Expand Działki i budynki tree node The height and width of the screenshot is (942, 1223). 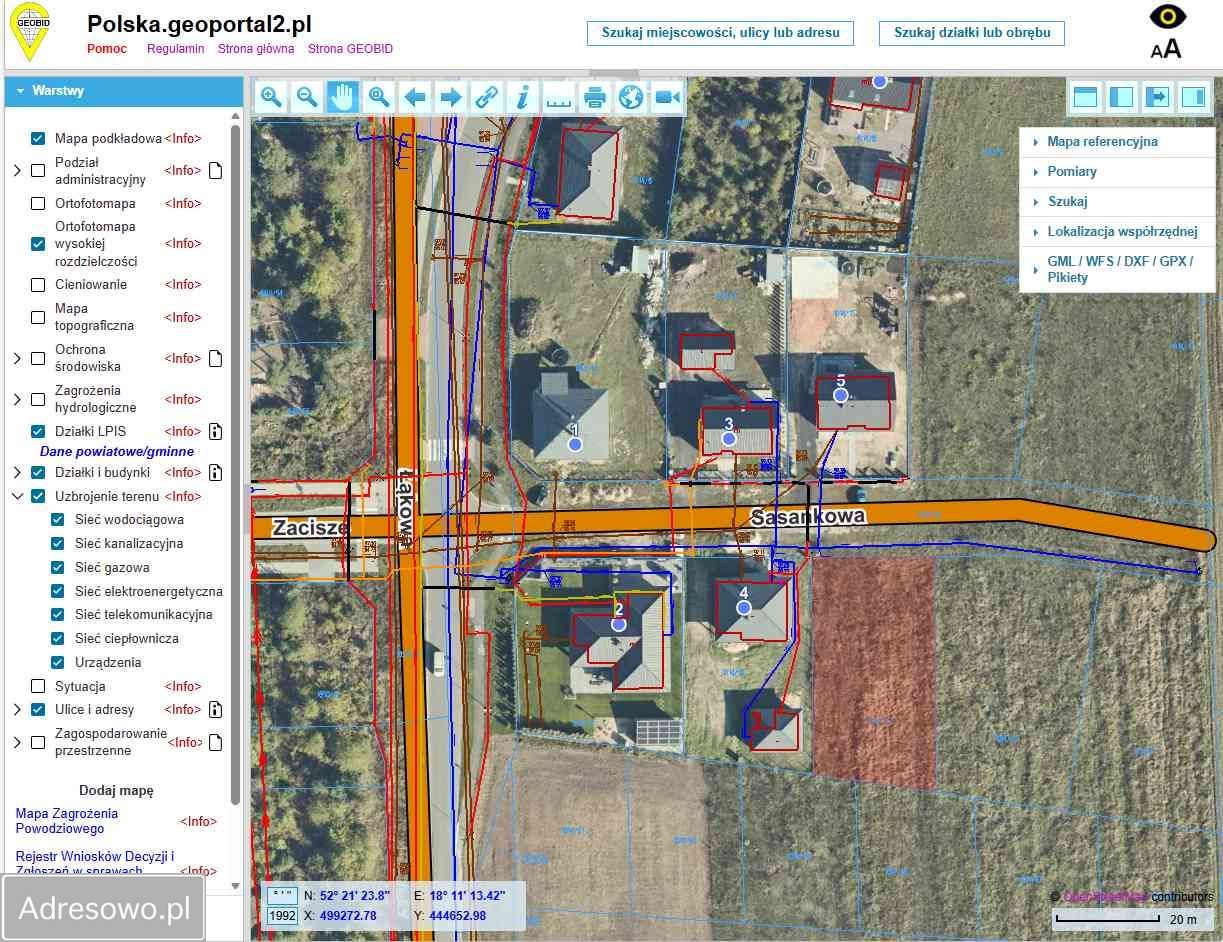[x=17, y=472]
